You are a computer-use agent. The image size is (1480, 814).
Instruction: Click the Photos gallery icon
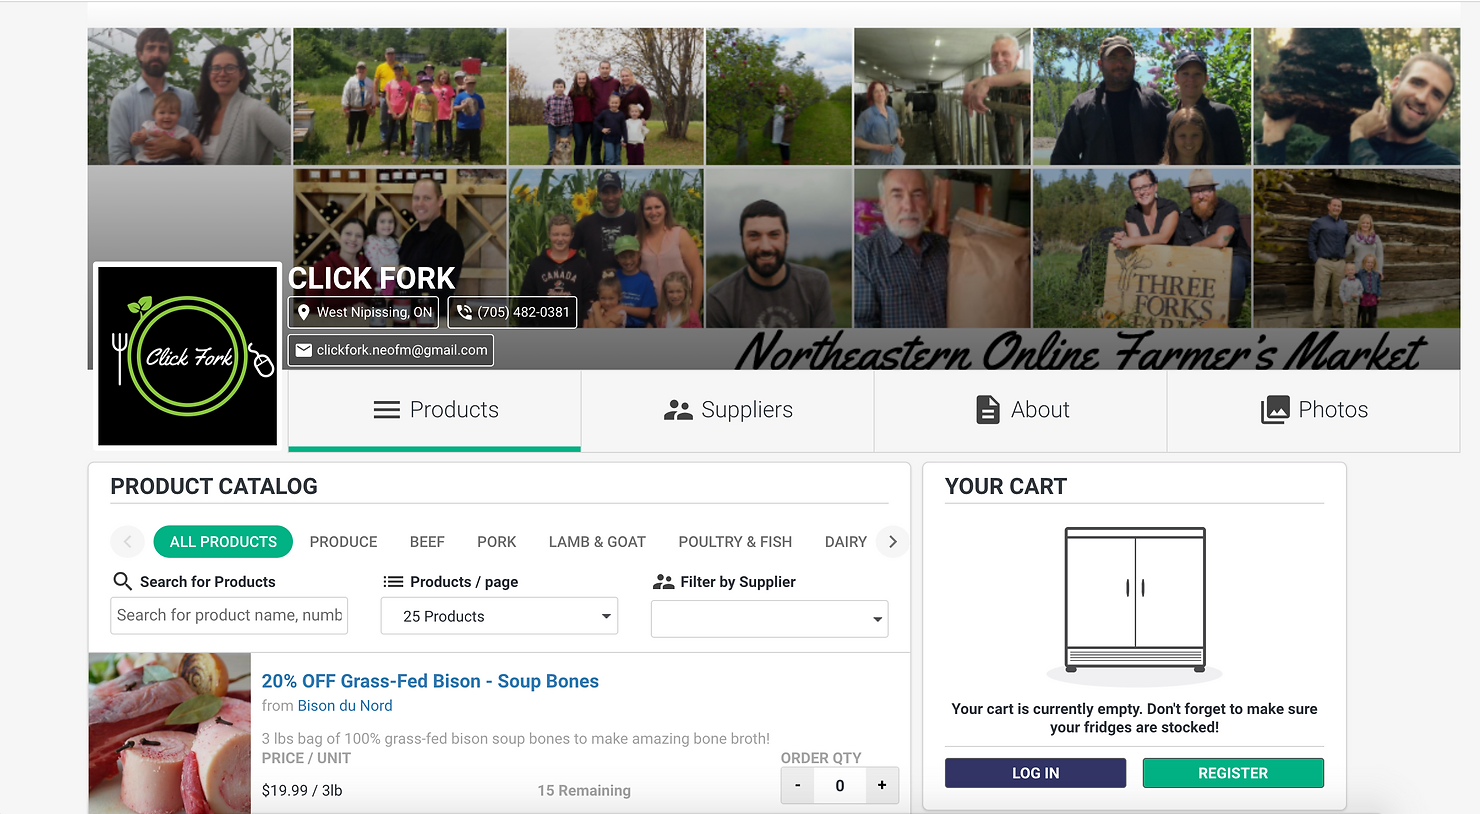click(1275, 410)
